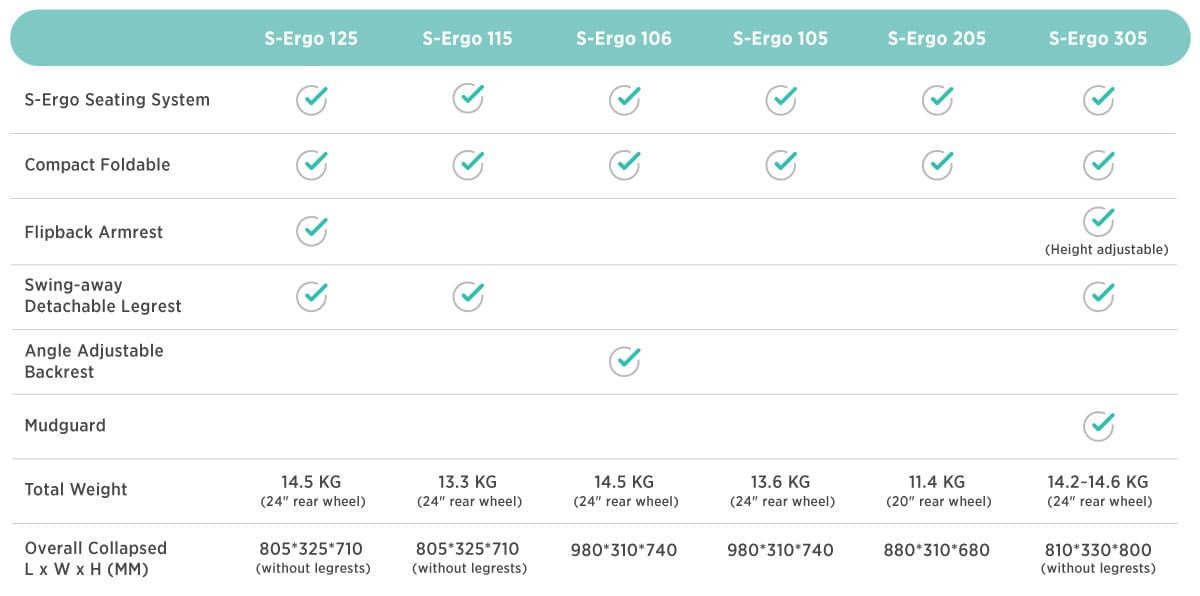
Task: Click the S-Ergo 205 Compact Foldable checkmark
Action: [938, 164]
